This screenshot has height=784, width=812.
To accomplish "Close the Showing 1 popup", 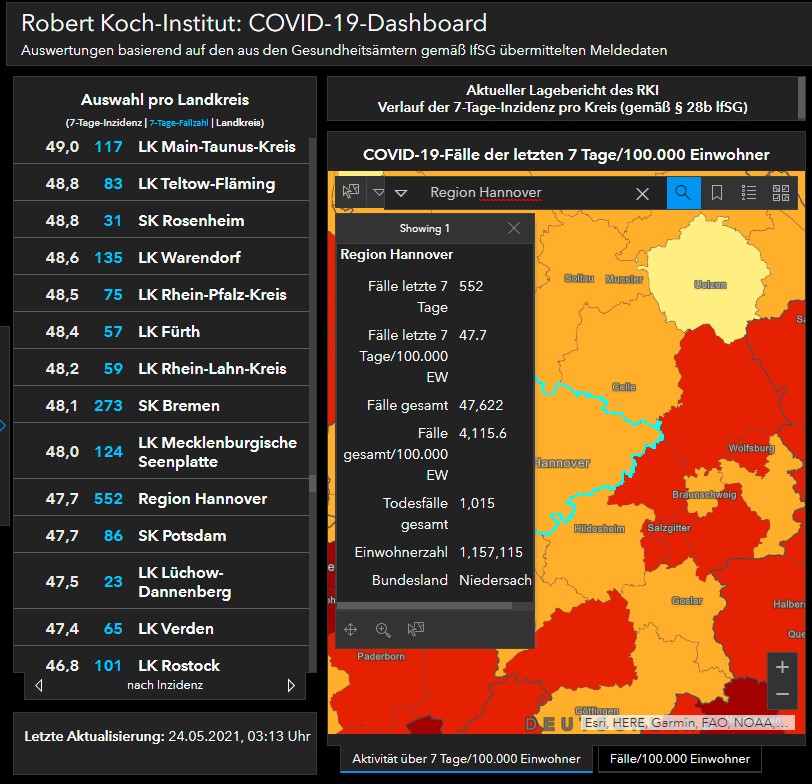I will pyautogui.click(x=514, y=228).
